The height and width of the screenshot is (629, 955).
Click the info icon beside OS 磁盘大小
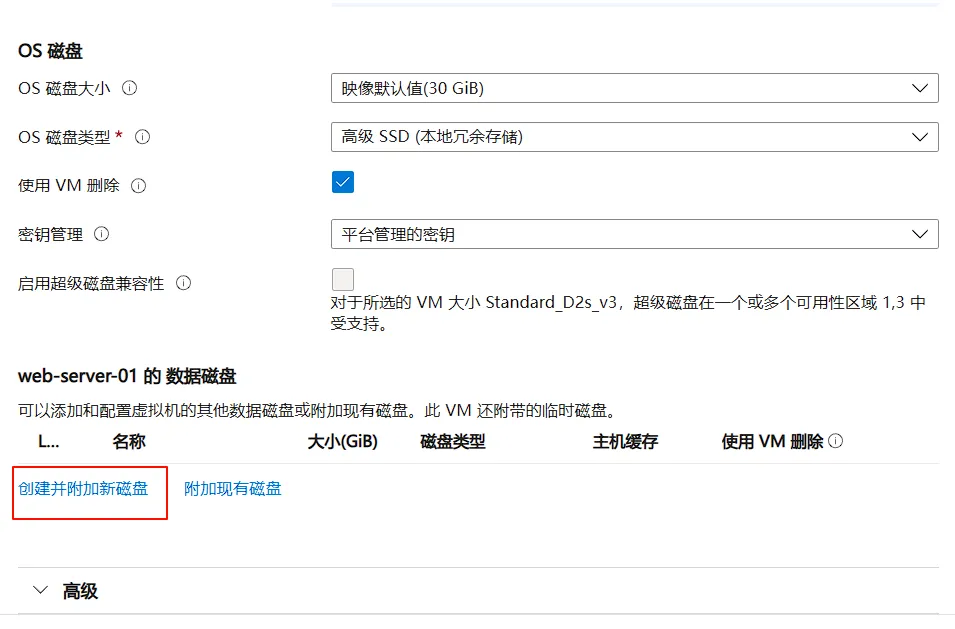point(130,89)
